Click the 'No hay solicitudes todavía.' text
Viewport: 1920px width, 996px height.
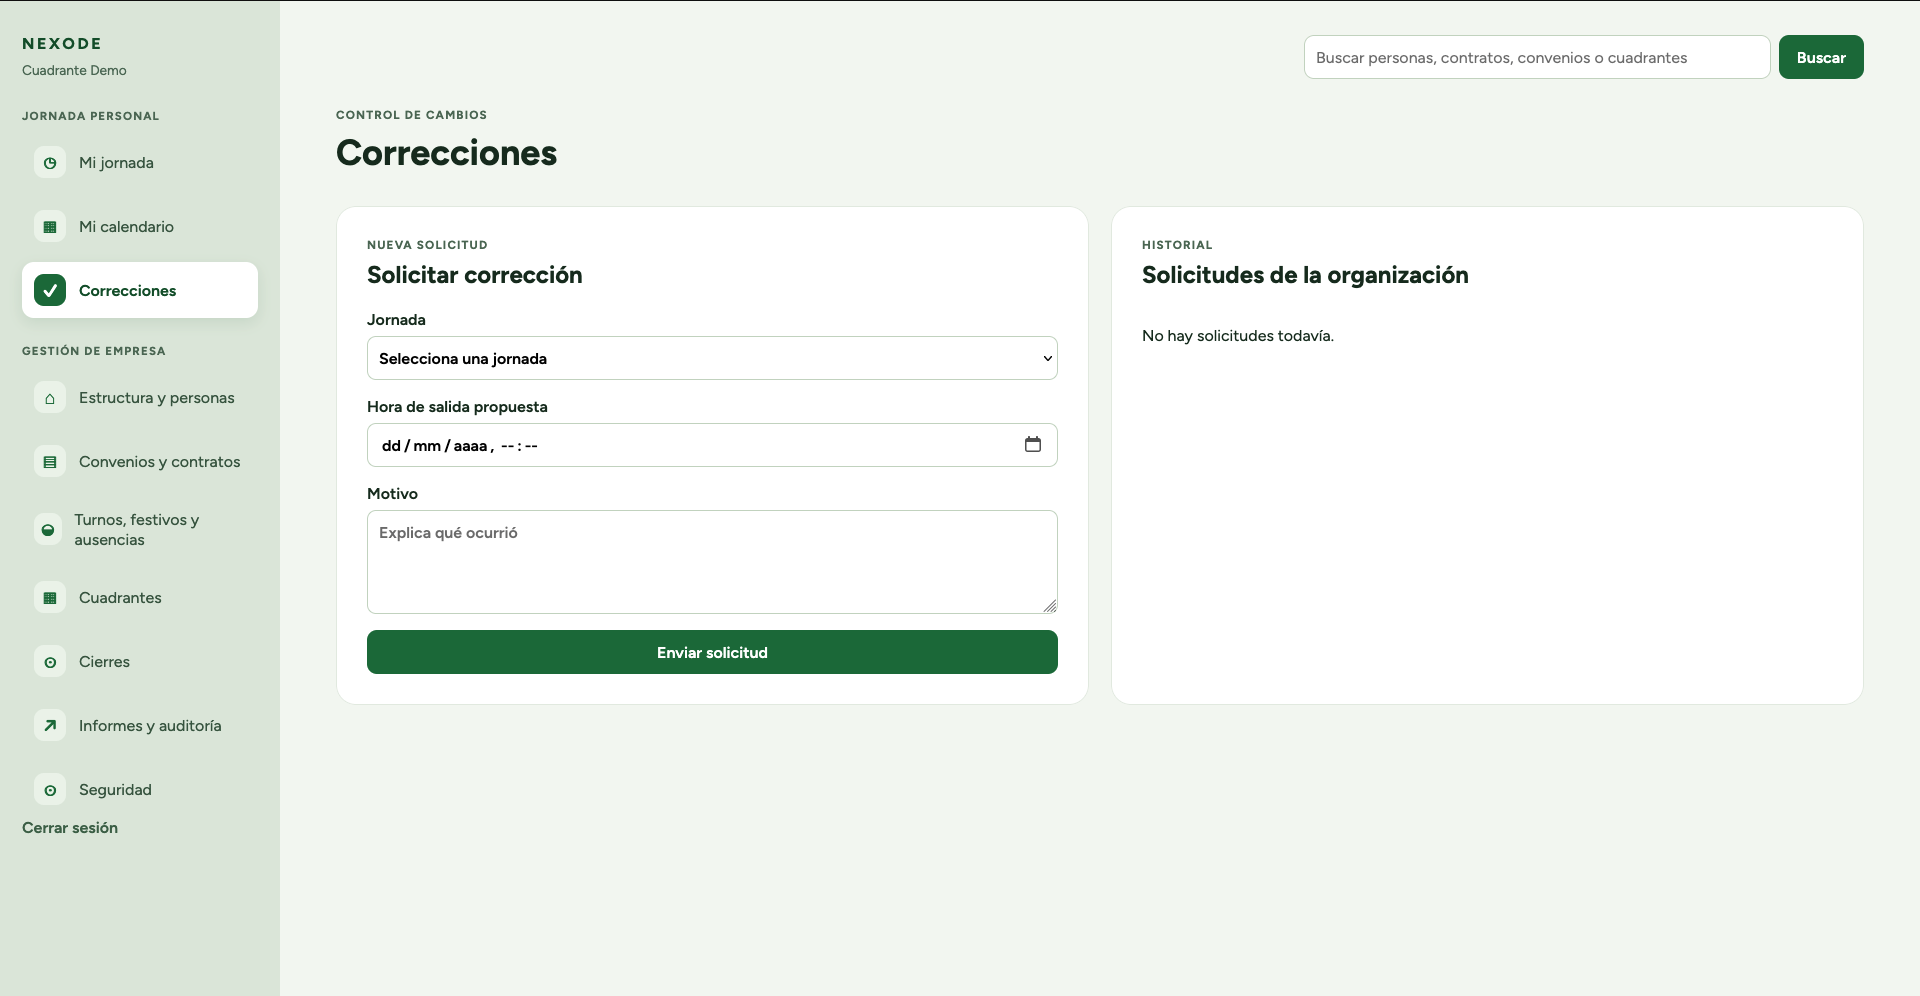[1238, 336]
